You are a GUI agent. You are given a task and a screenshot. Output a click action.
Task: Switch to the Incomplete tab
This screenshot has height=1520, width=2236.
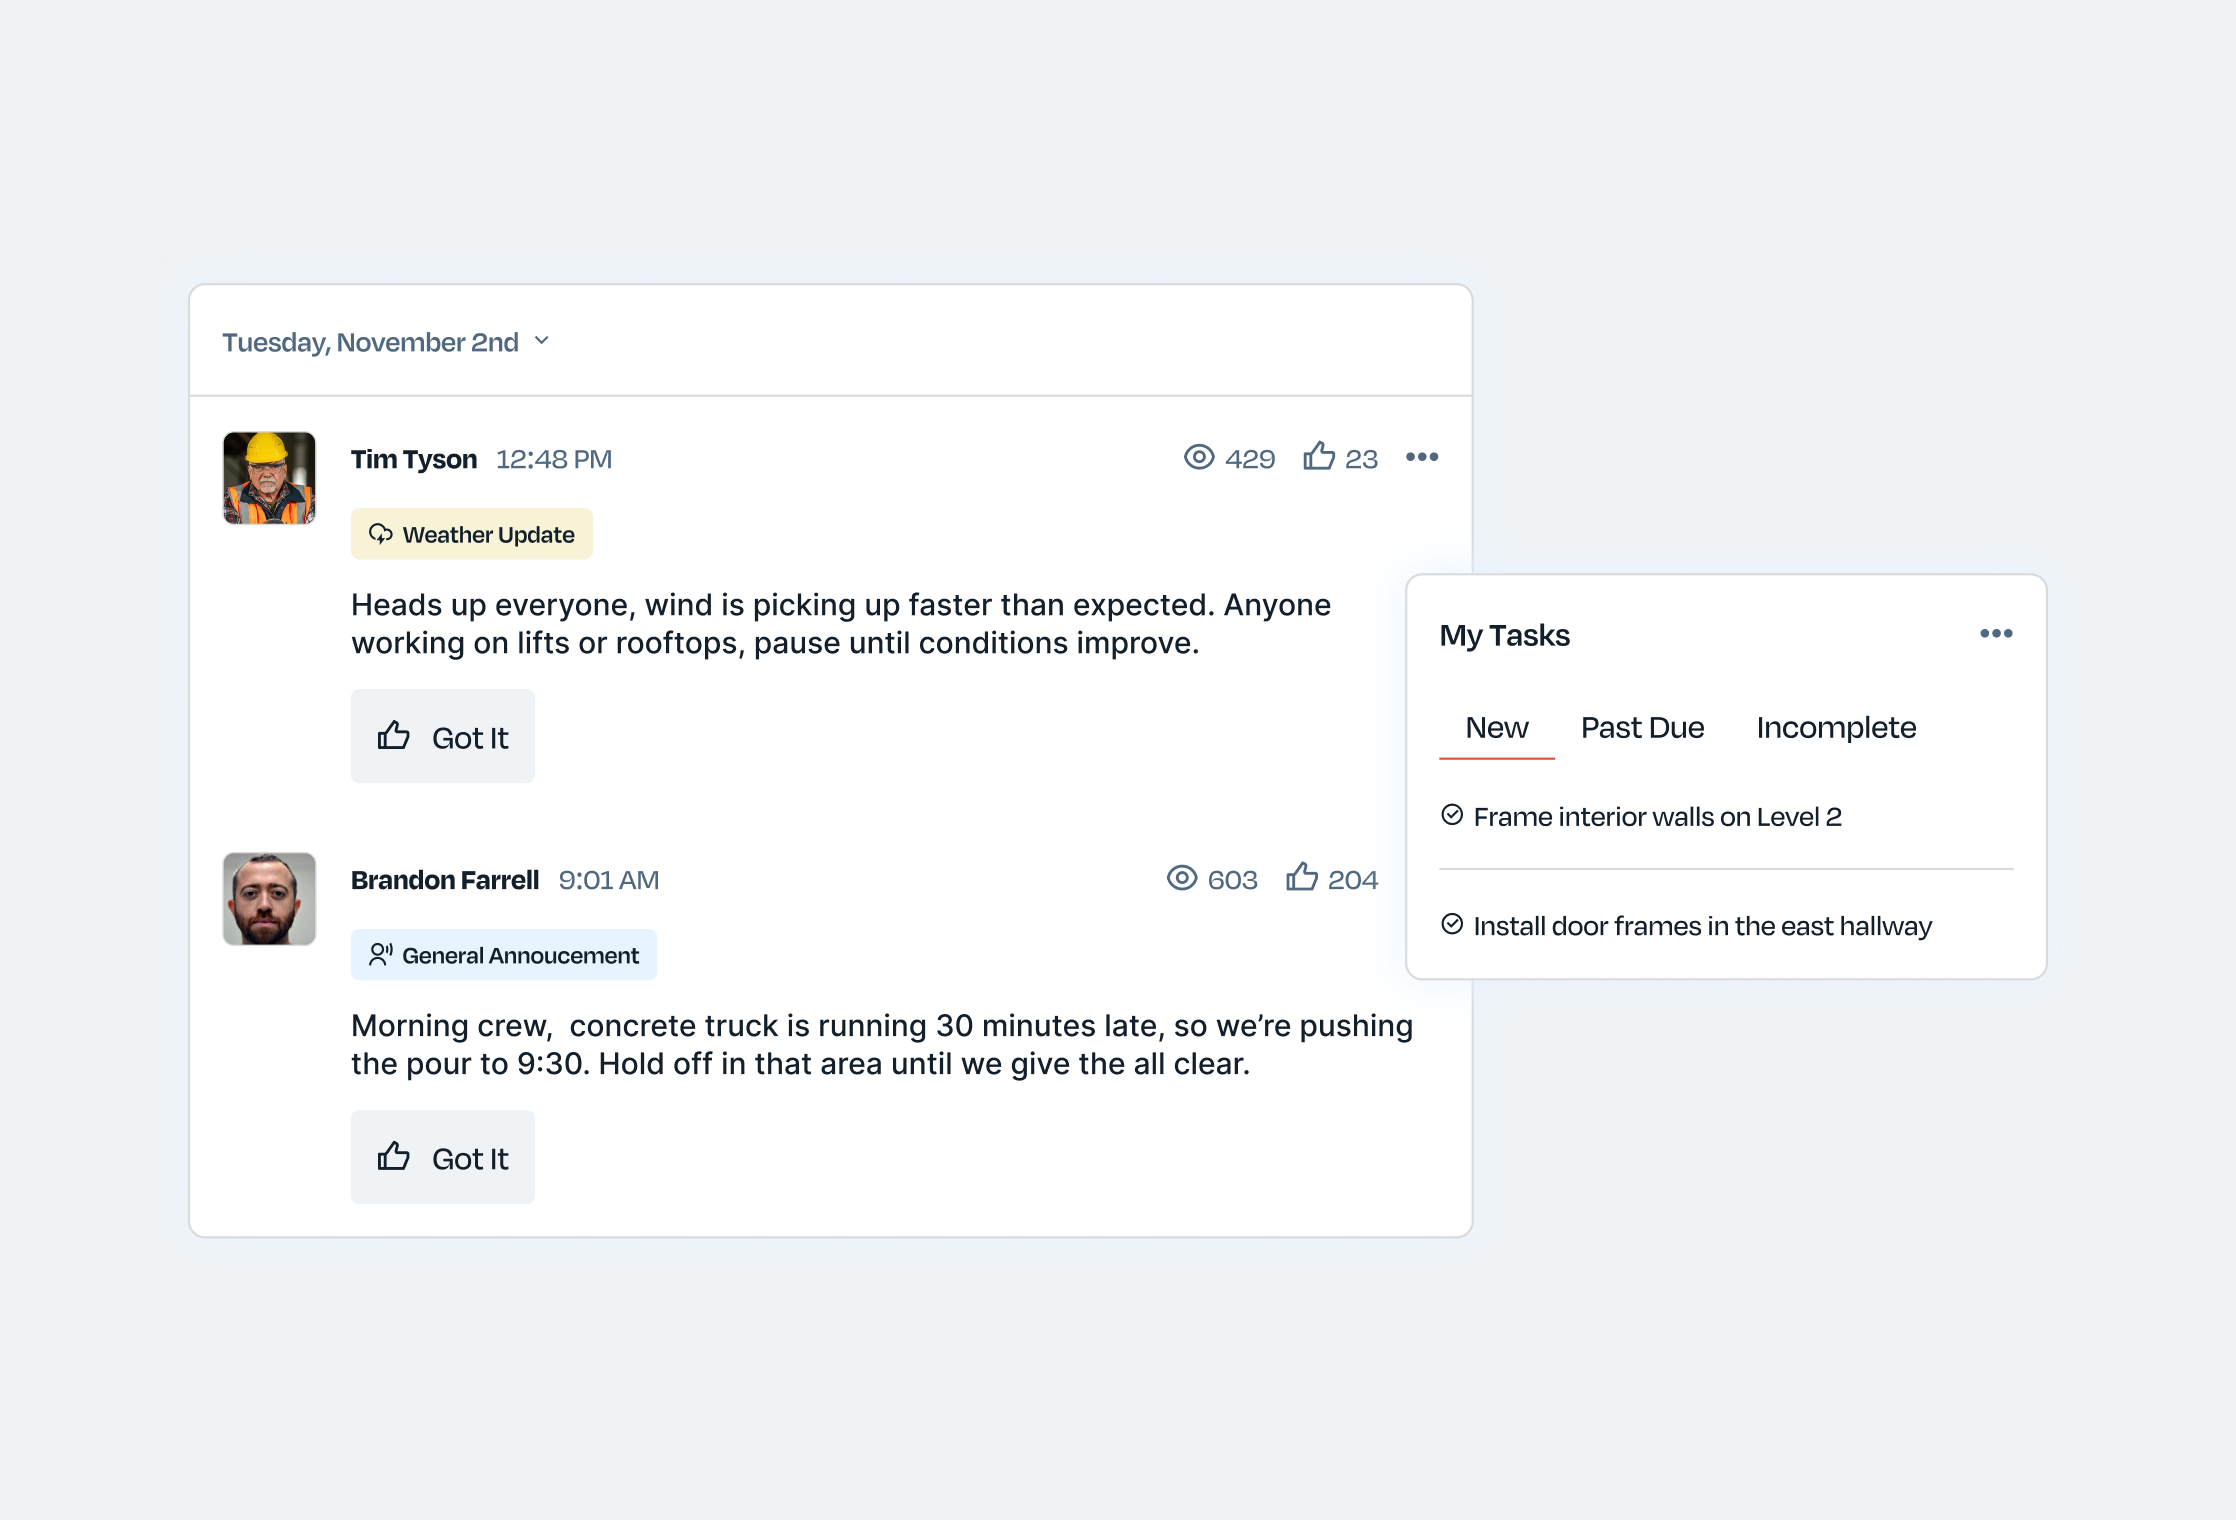pos(1836,728)
